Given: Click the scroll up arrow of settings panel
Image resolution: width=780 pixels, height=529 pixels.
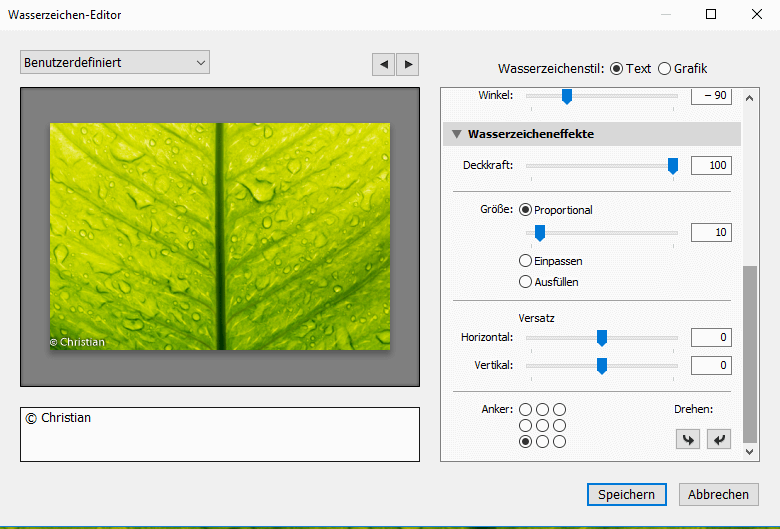Looking at the screenshot, I should click(750, 98).
